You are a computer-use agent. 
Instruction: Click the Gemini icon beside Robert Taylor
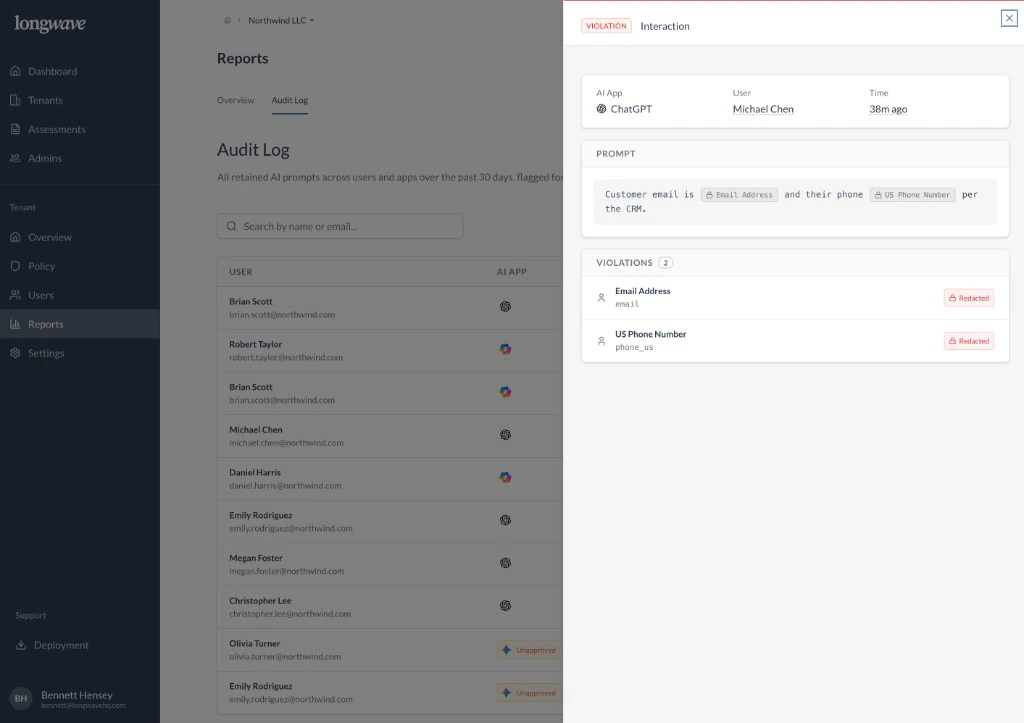(505, 349)
